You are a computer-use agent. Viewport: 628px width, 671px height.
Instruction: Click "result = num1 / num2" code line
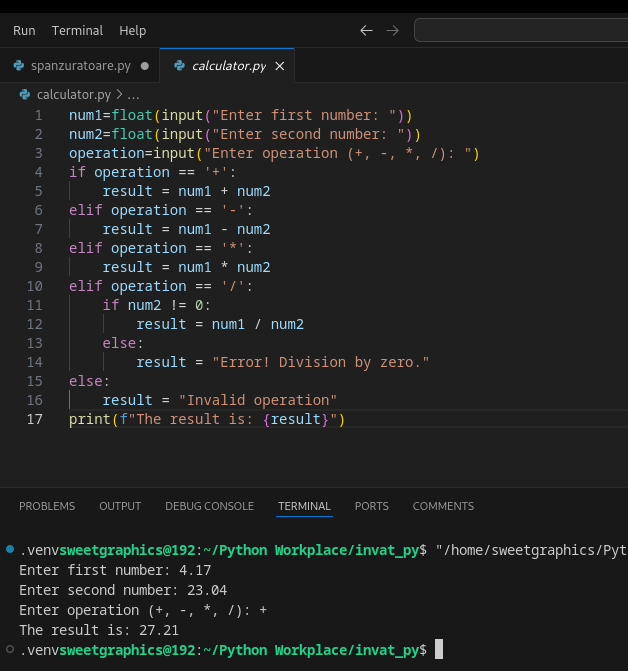[220, 324]
